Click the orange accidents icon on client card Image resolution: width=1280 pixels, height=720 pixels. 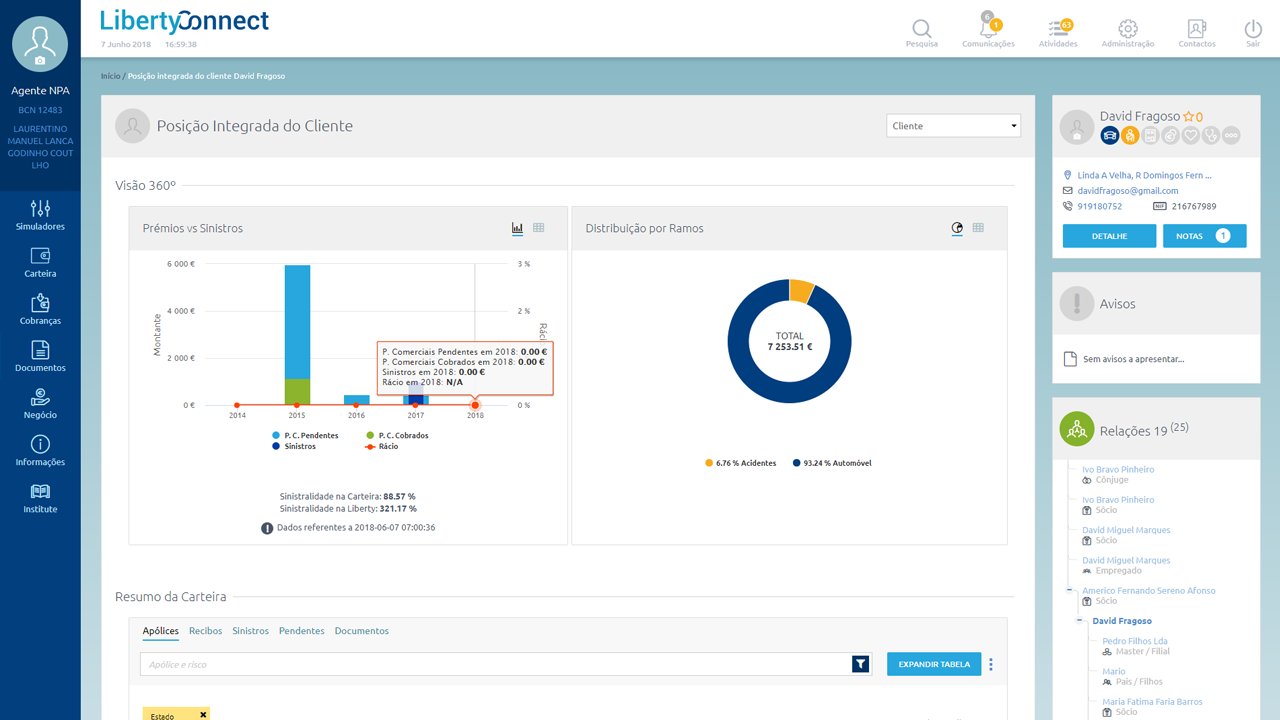[x=1130, y=135]
